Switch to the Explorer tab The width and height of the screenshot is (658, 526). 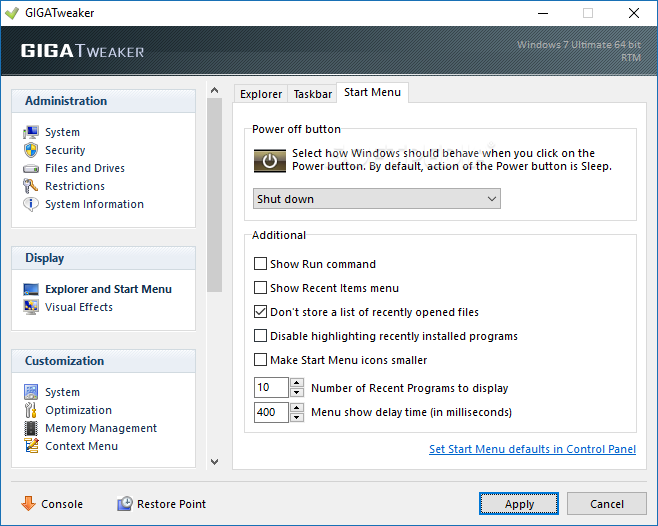[261, 94]
